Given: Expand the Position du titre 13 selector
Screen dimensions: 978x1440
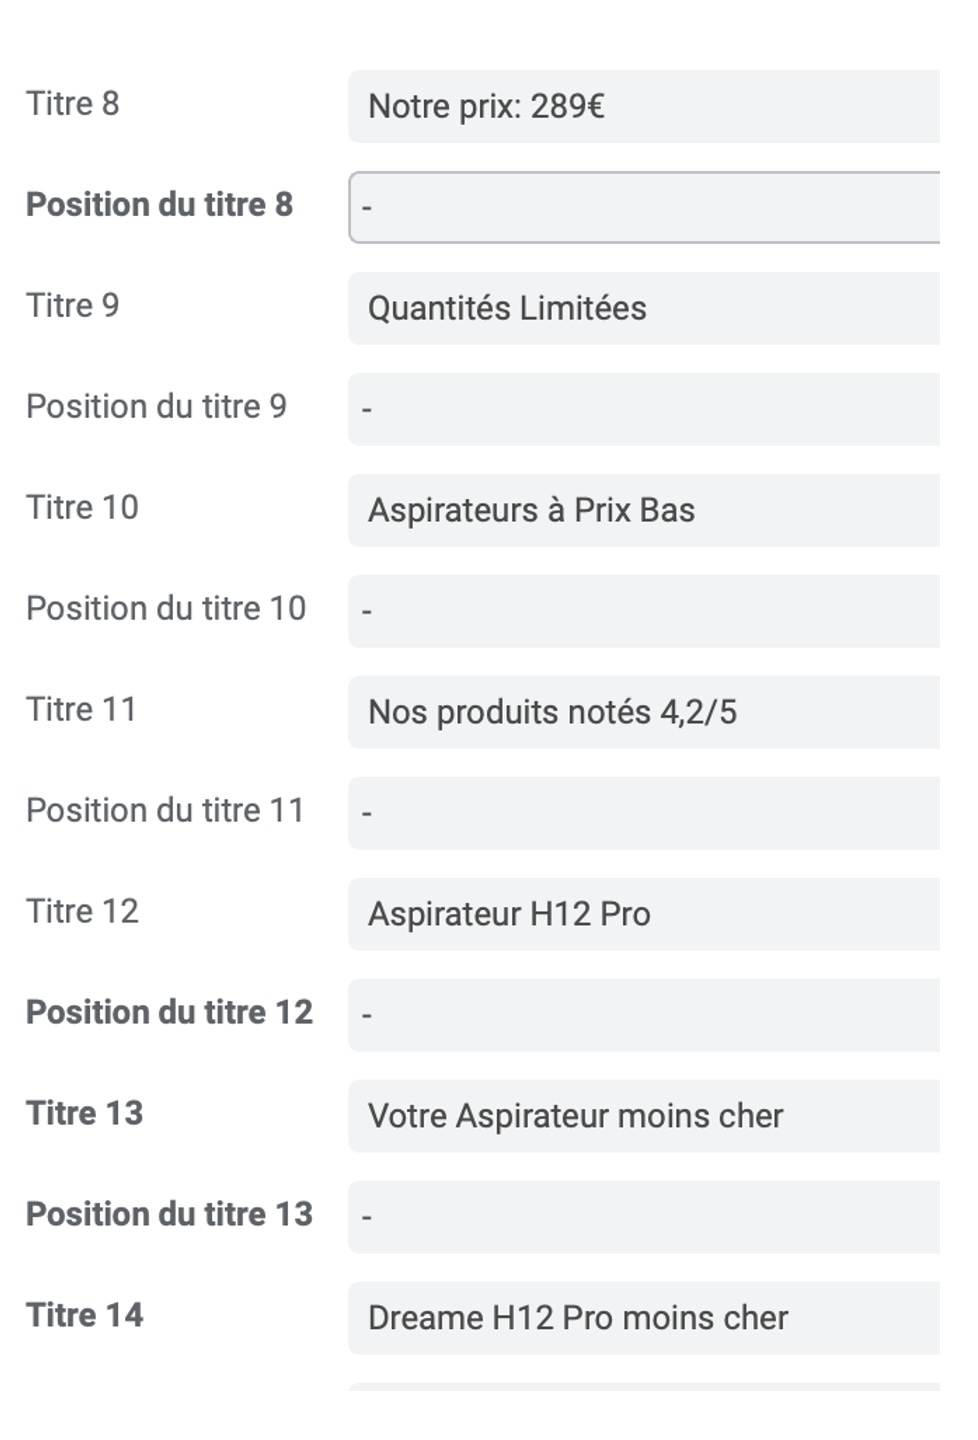Looking at the screenshot, I should pyautogui.click(x=644, y=1217).
